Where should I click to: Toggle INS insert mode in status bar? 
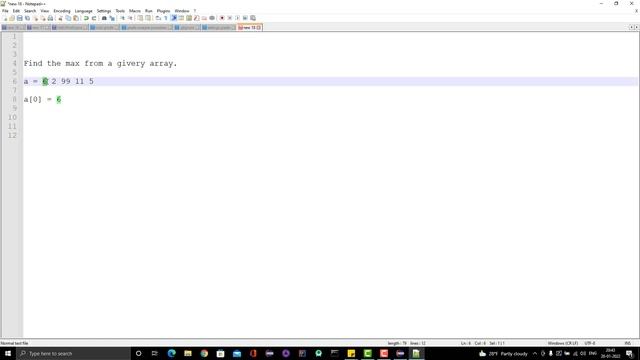628,343
